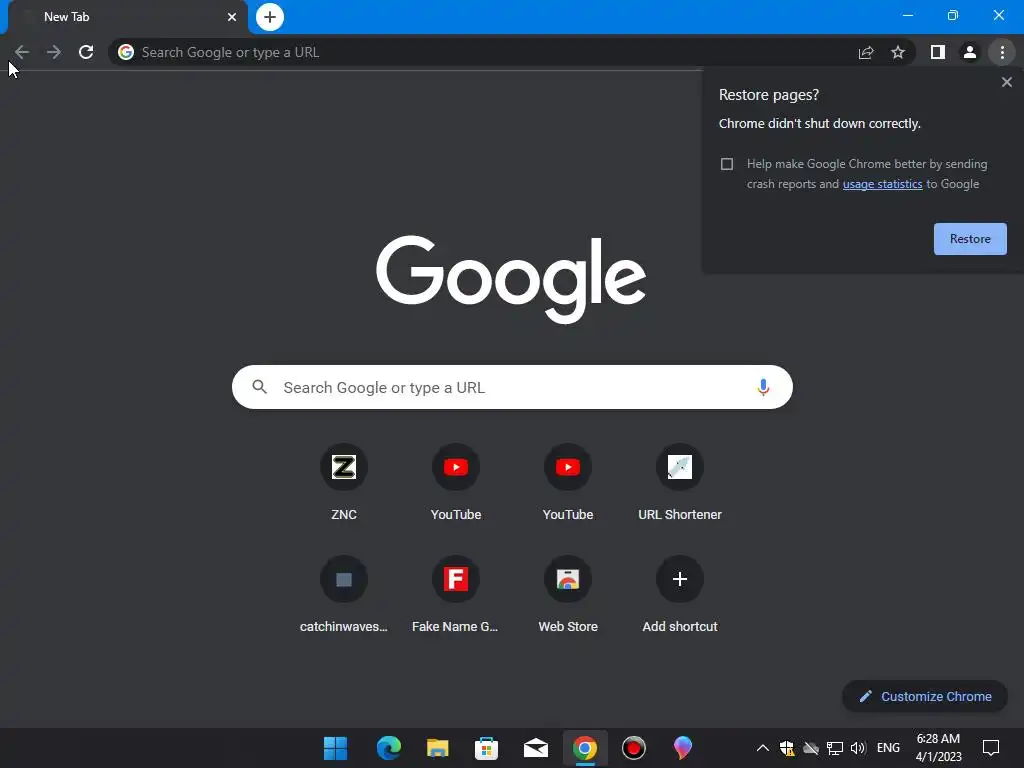Open Microsoft Store from taskbar
The image size is (1024, 768).
coord(487,748)
